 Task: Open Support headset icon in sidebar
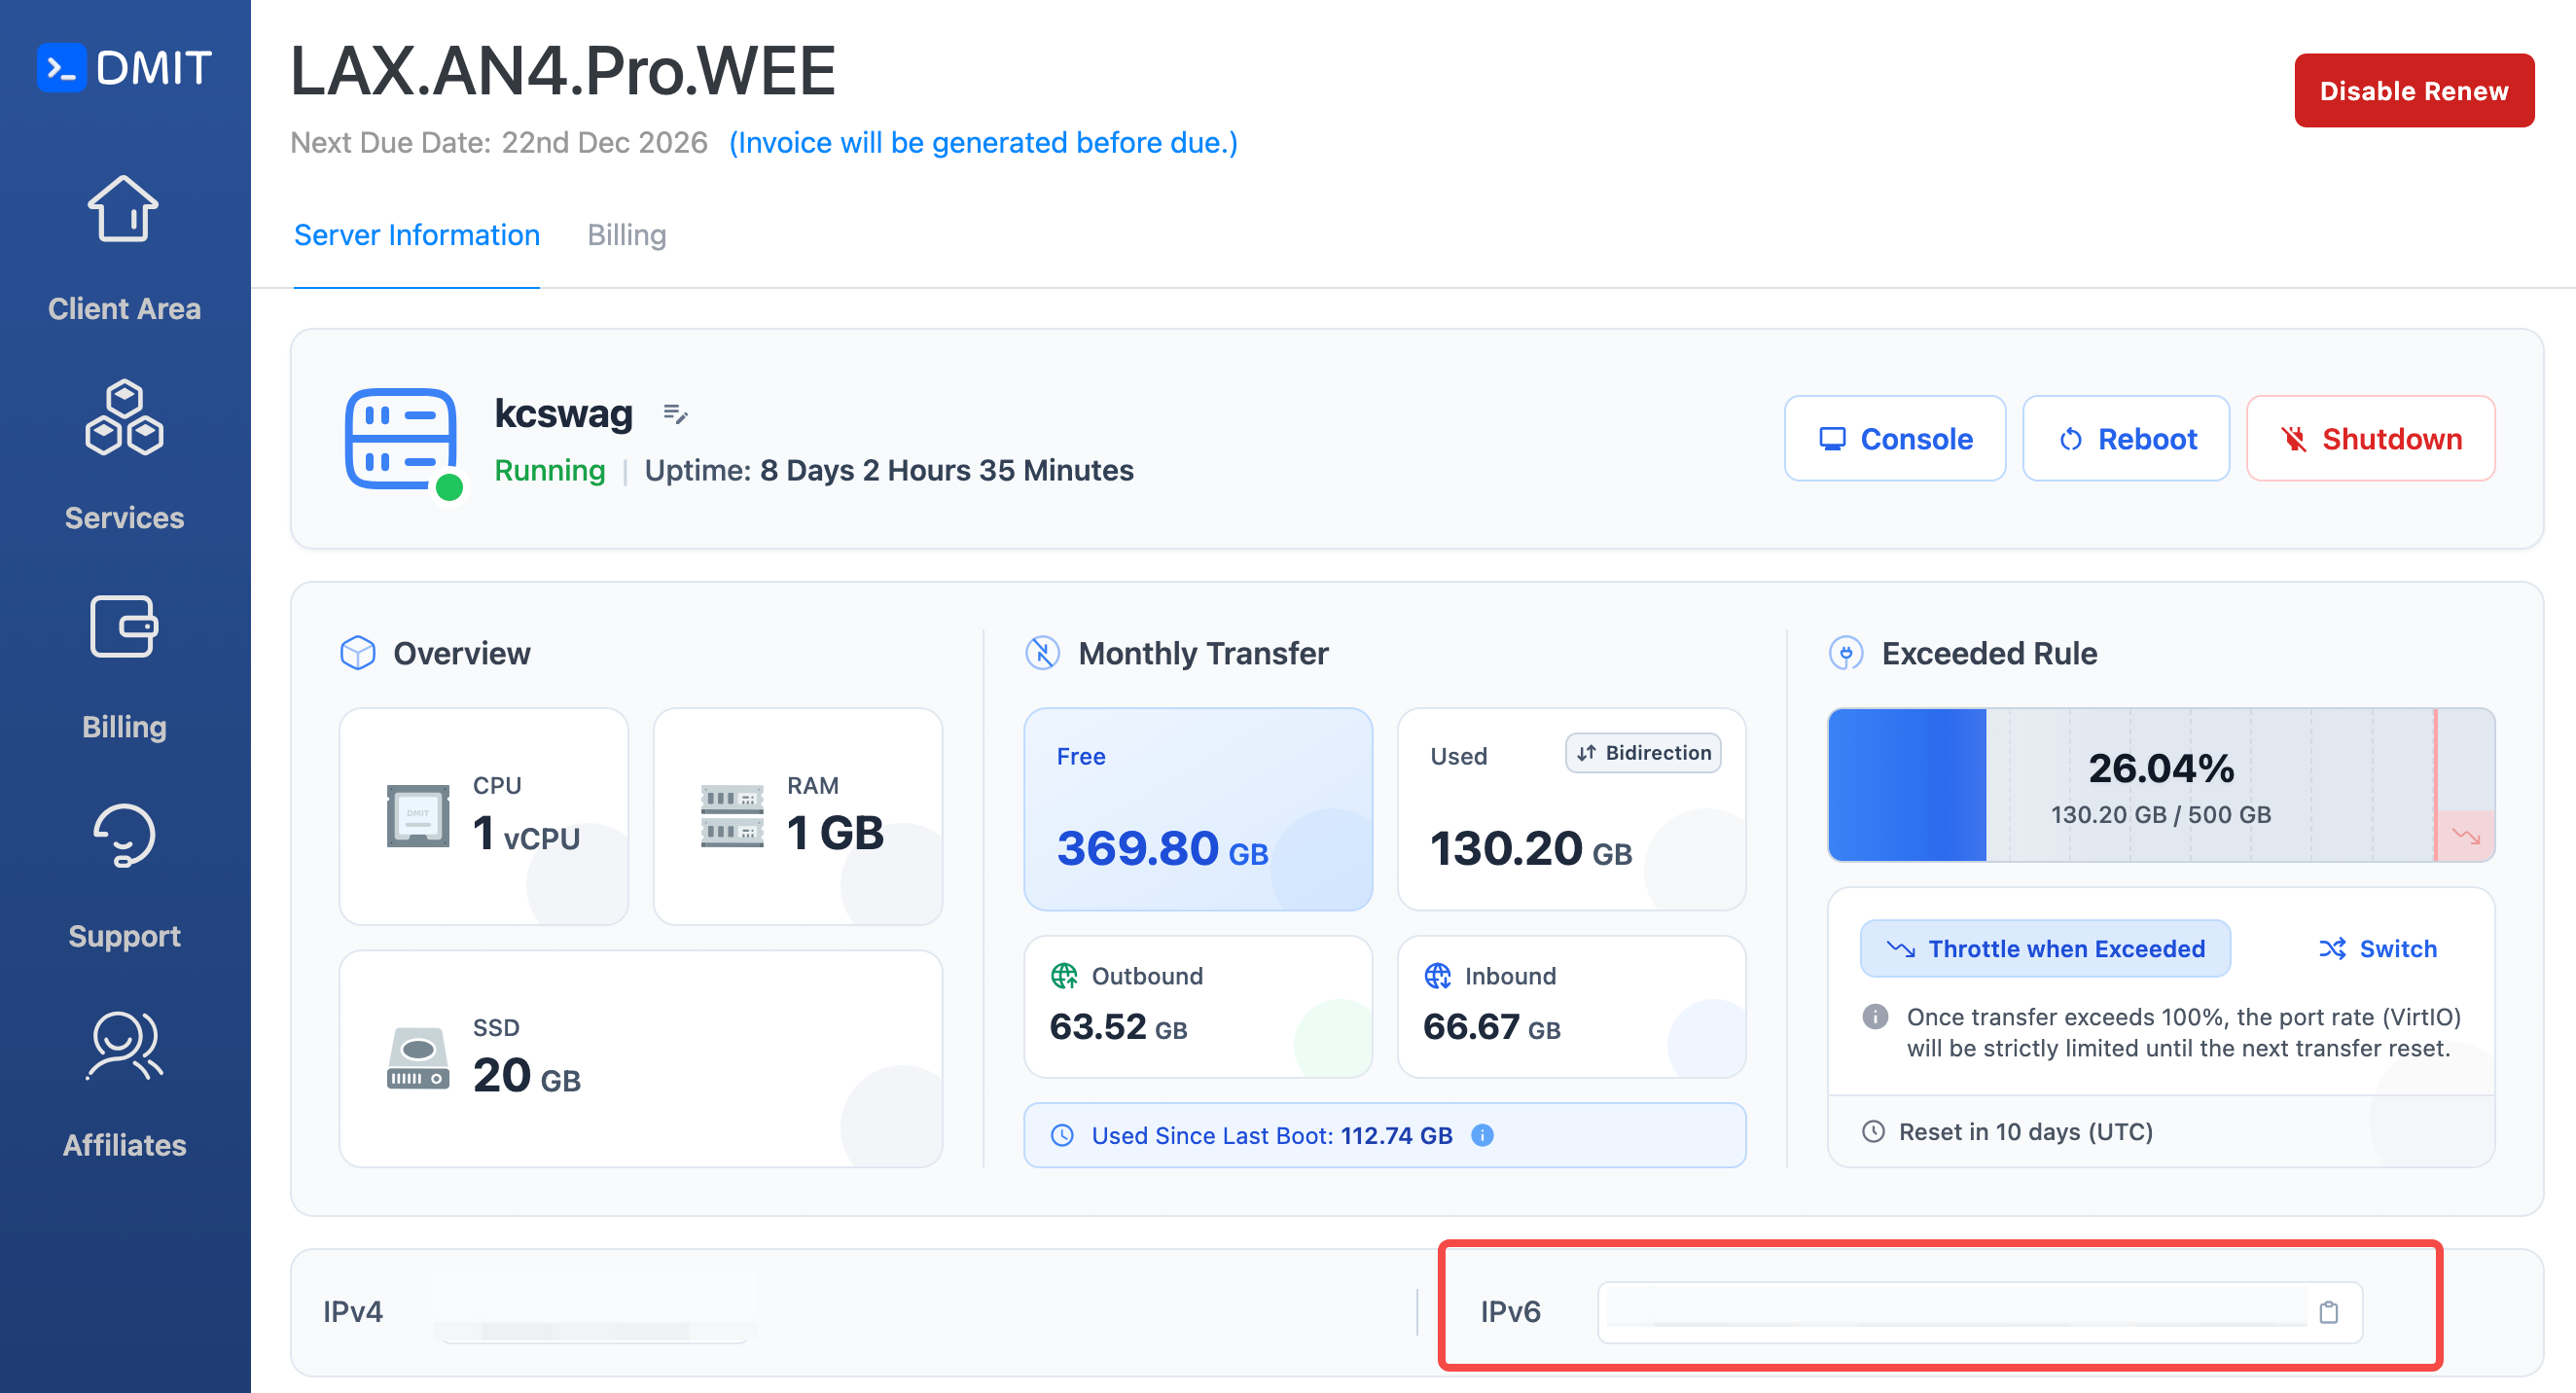click(123, 836)
